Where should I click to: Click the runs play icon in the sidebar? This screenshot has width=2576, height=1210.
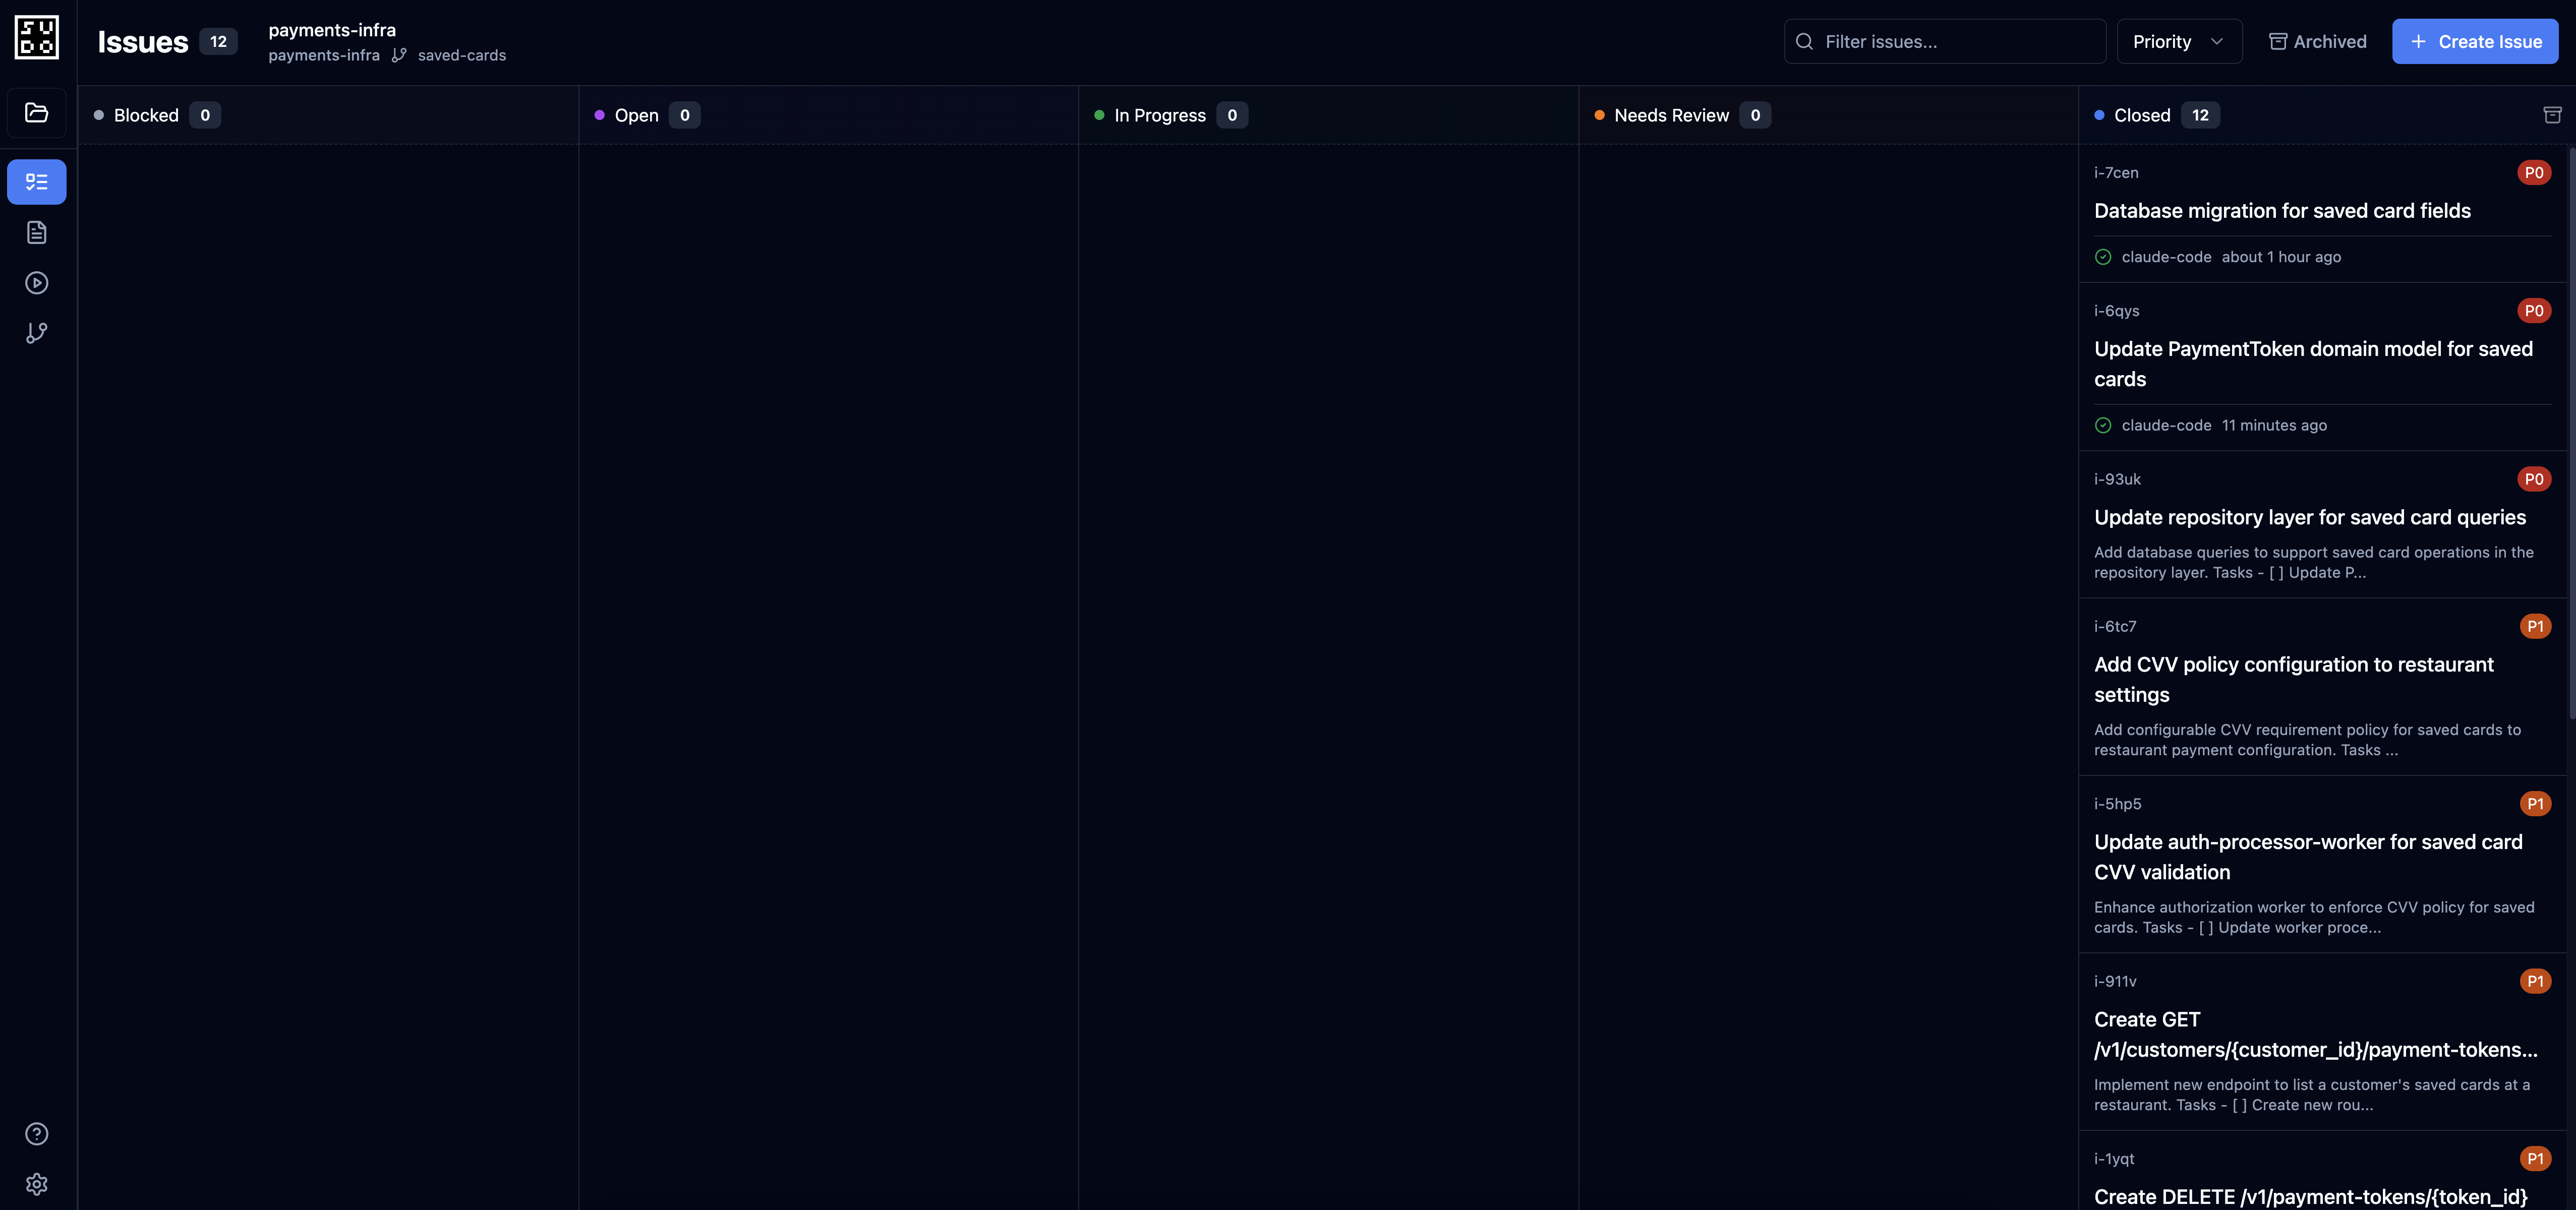(36, 282)
